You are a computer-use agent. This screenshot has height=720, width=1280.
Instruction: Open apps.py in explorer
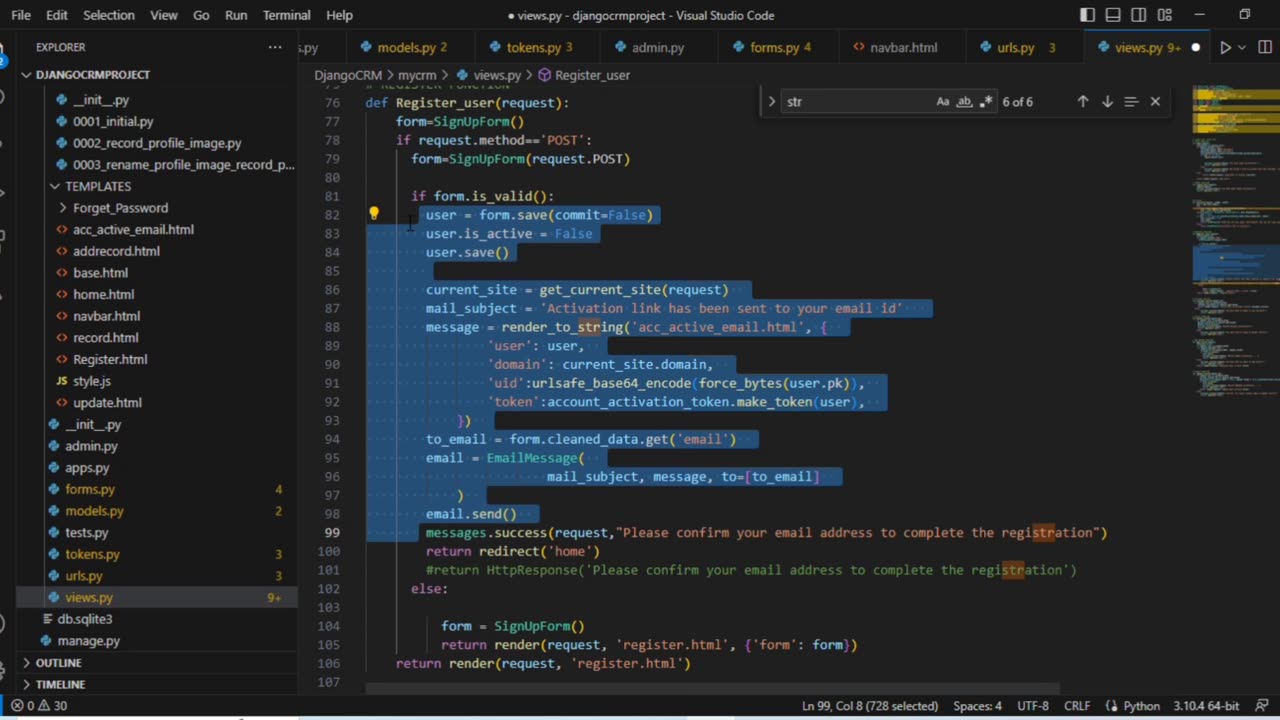point(87,467)
